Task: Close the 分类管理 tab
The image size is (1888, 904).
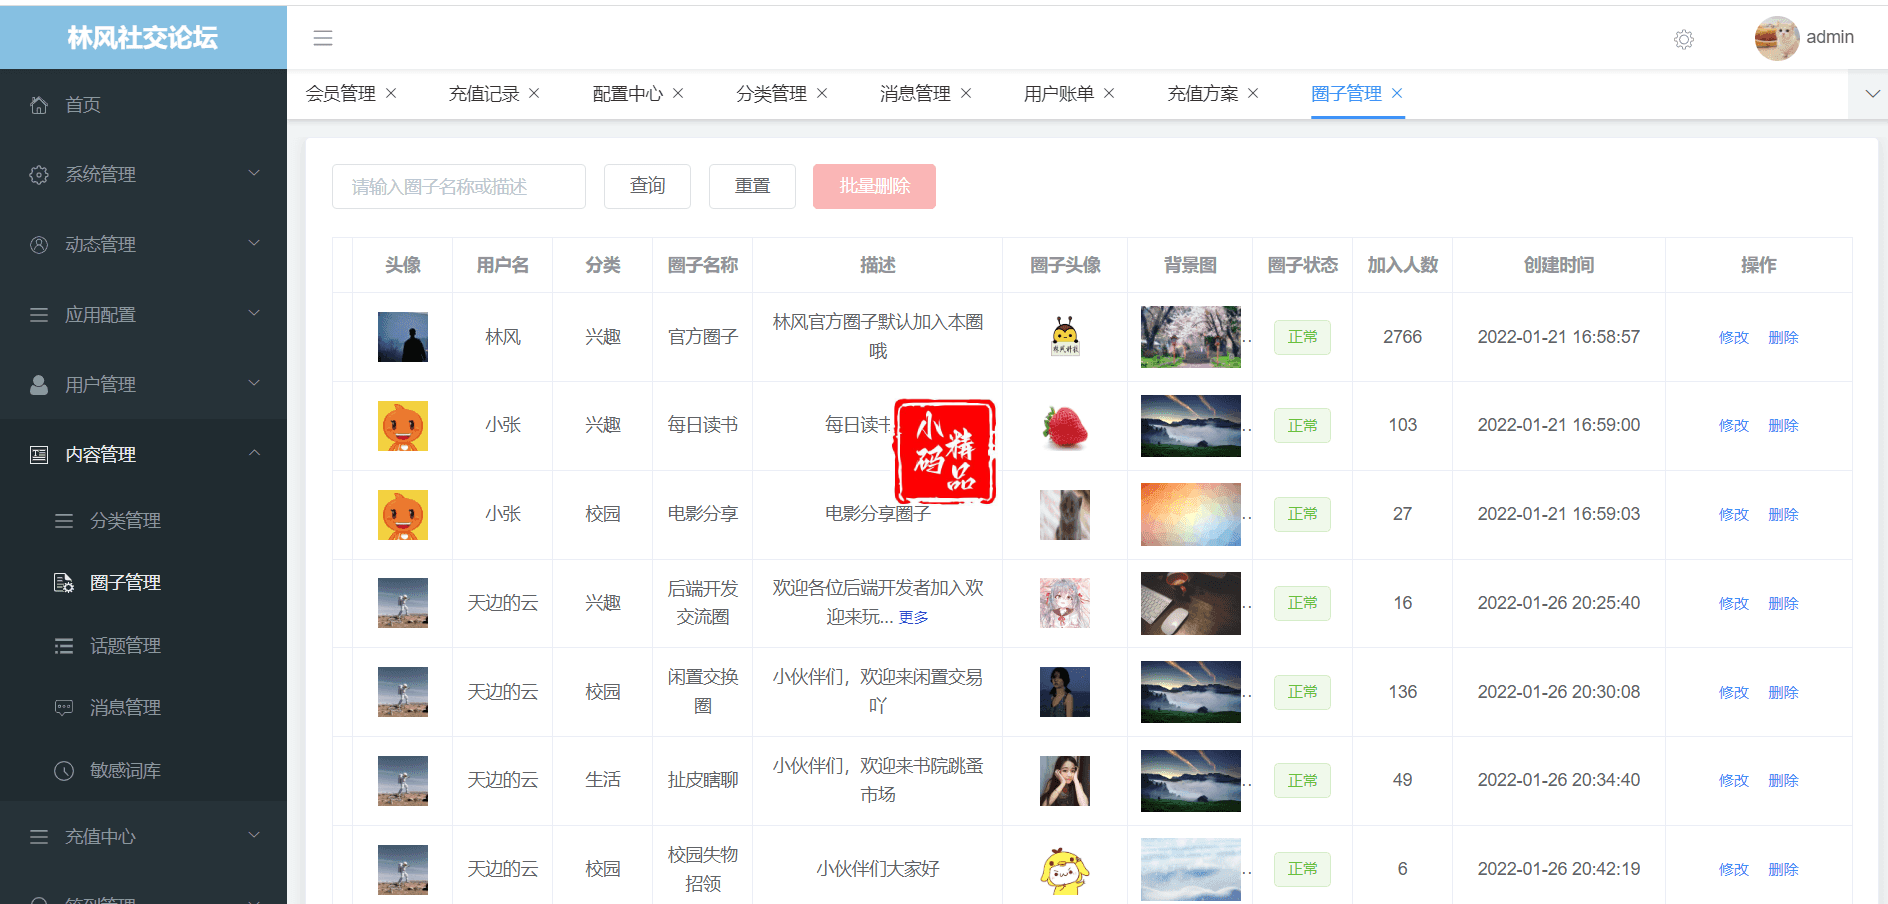Action: pyautogui.click(x=822, y=93)
